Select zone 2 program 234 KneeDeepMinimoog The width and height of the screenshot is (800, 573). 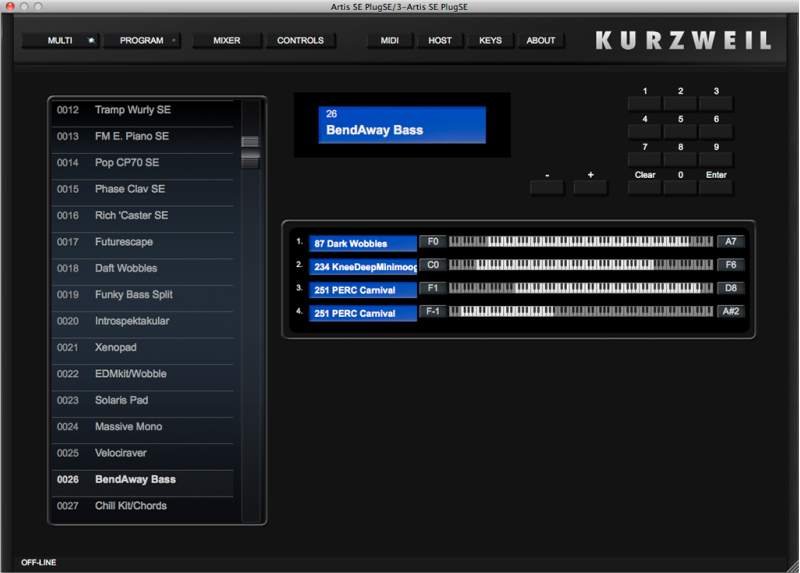coord(362,266)
